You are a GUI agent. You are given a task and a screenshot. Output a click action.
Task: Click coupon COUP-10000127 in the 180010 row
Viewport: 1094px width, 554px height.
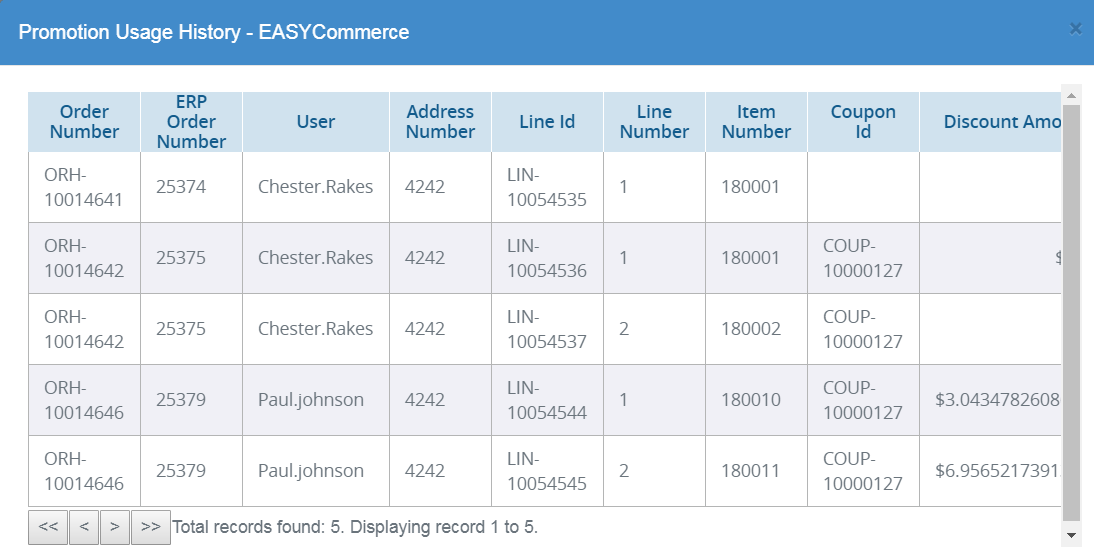pos(862,400)
